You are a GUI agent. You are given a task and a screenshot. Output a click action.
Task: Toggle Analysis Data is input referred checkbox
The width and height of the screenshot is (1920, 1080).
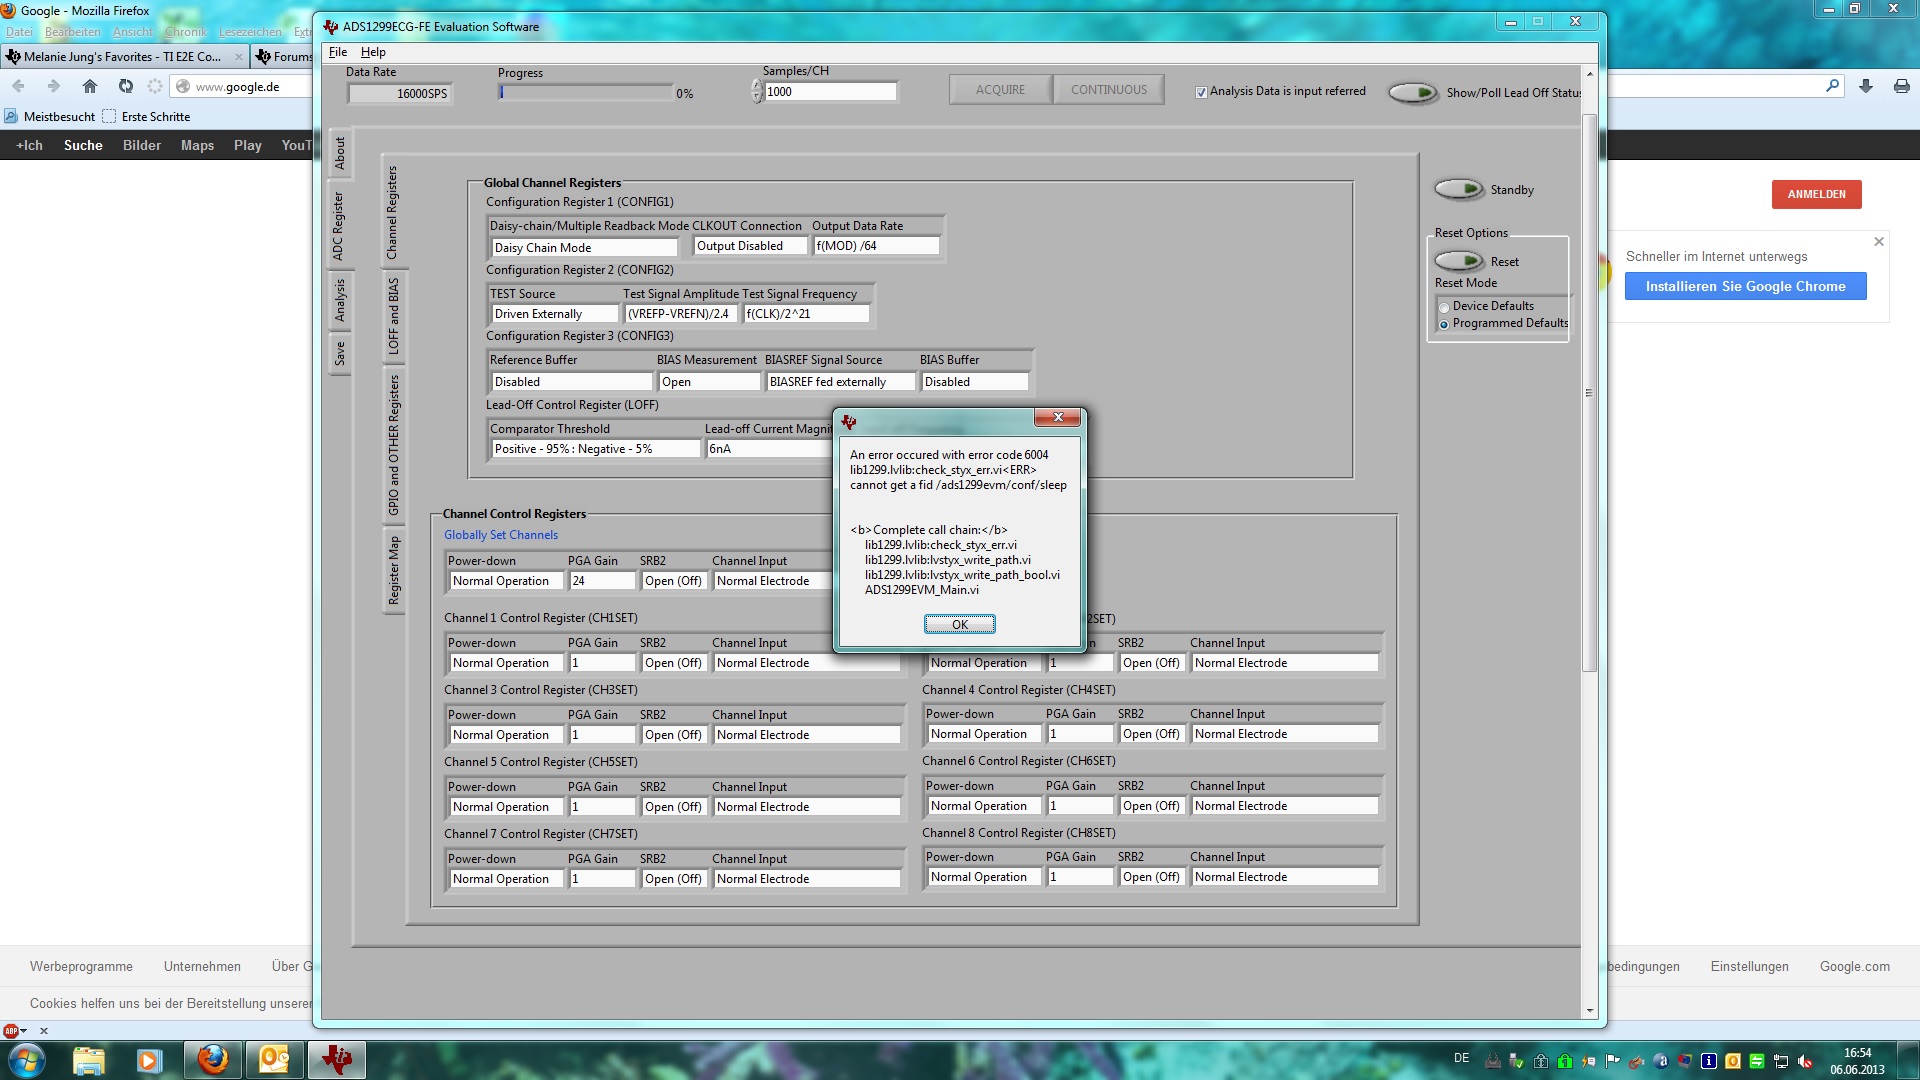coord(1201,92)
